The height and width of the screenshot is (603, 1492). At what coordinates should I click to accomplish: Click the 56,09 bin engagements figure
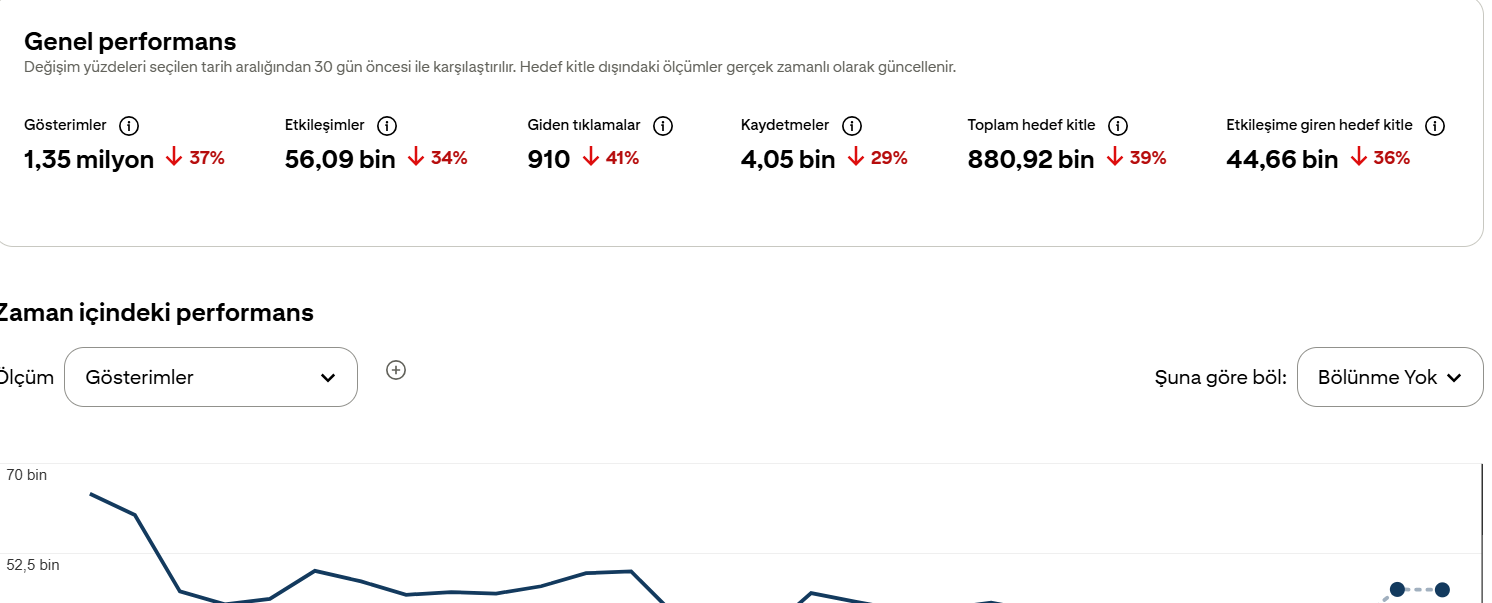[x=340, y=159]
